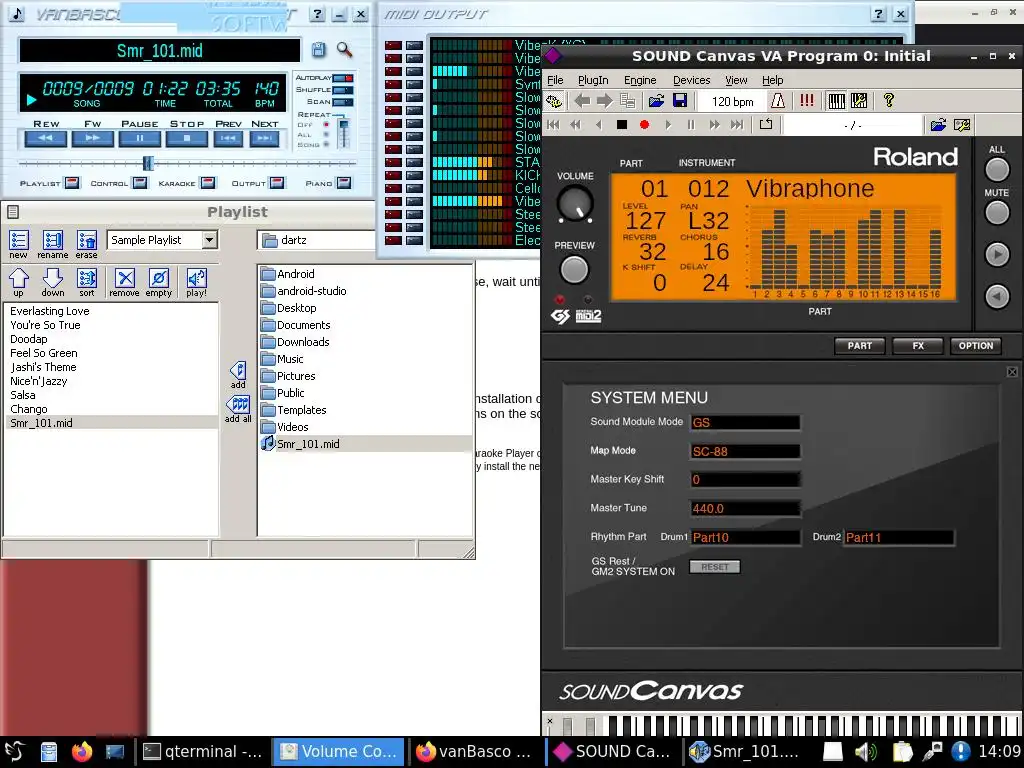Add selected file with 'add' icon
The image size is (1024, 768).
pos(238,376)
